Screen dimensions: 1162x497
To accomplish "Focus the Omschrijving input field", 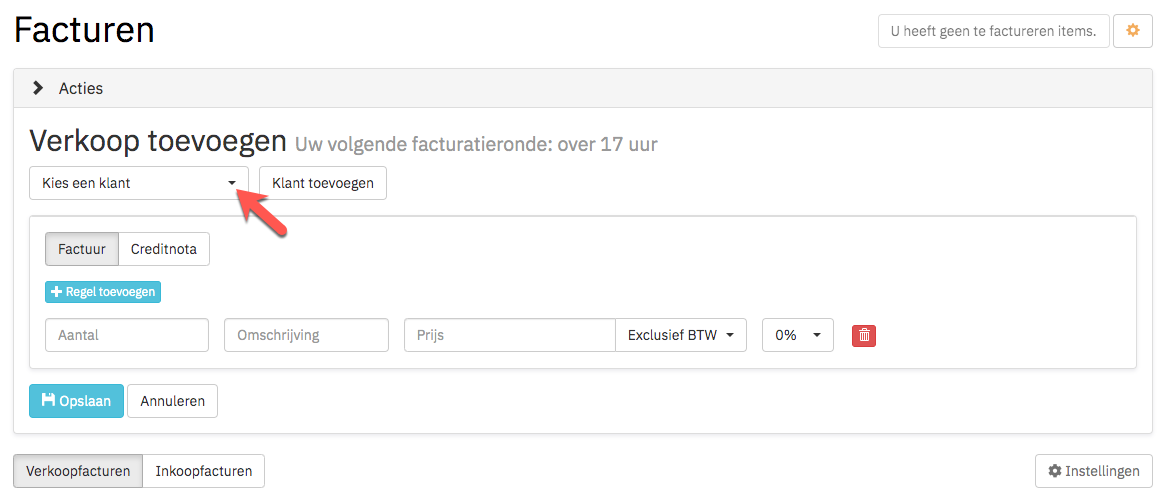I will click(x=306, y=335).
